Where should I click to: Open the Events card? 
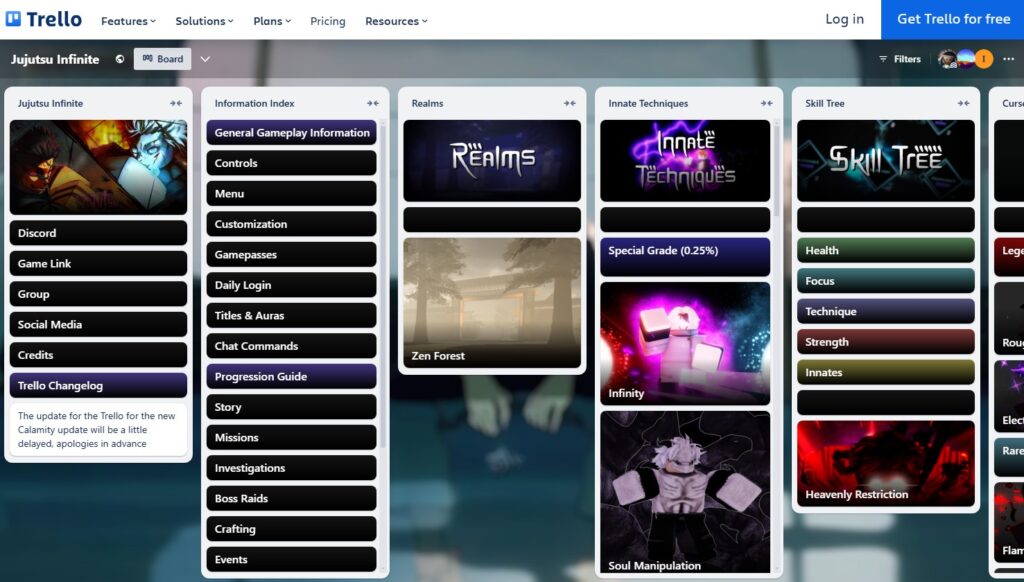[291, 559]
